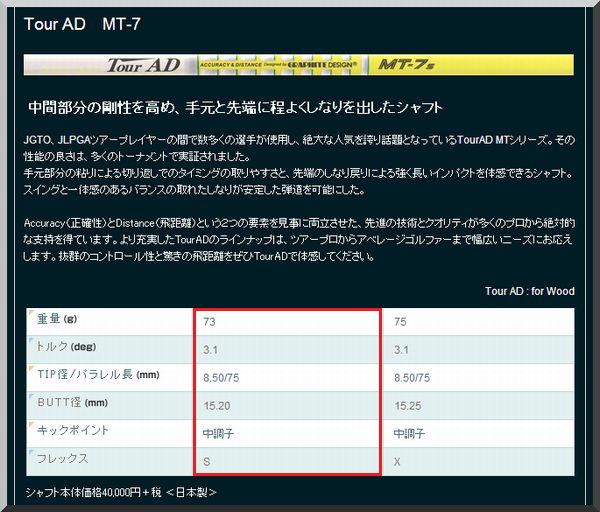Click the flex value X
The width and height of the screenshot is (600, 512).
point(397,462)
